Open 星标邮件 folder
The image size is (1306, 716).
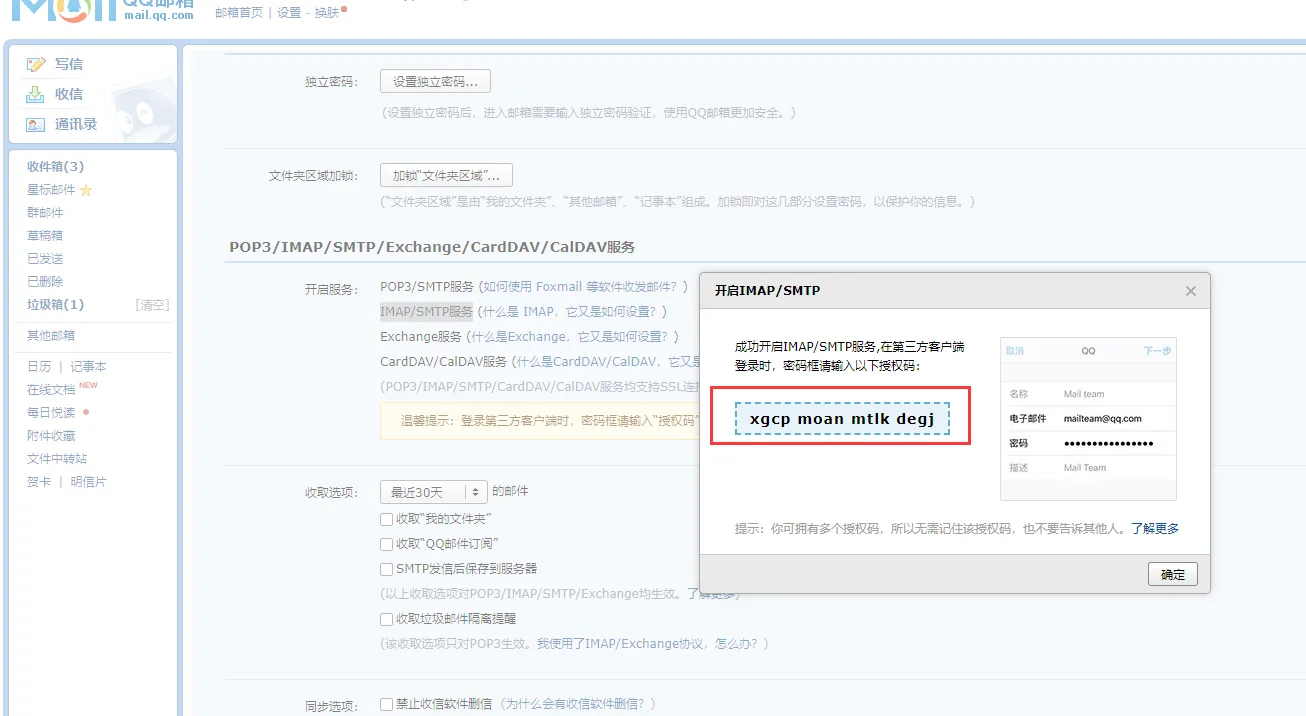[51, 190]
